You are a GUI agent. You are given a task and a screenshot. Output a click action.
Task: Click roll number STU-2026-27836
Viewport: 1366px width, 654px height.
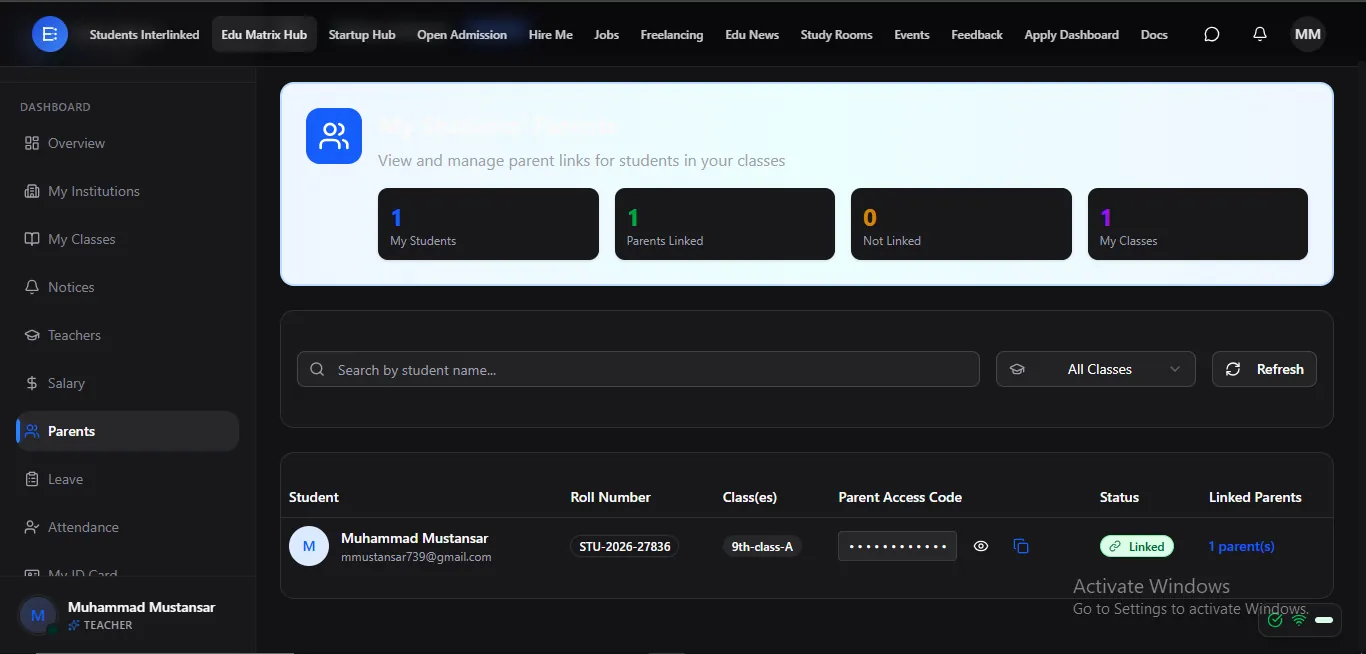pos(625,546)
